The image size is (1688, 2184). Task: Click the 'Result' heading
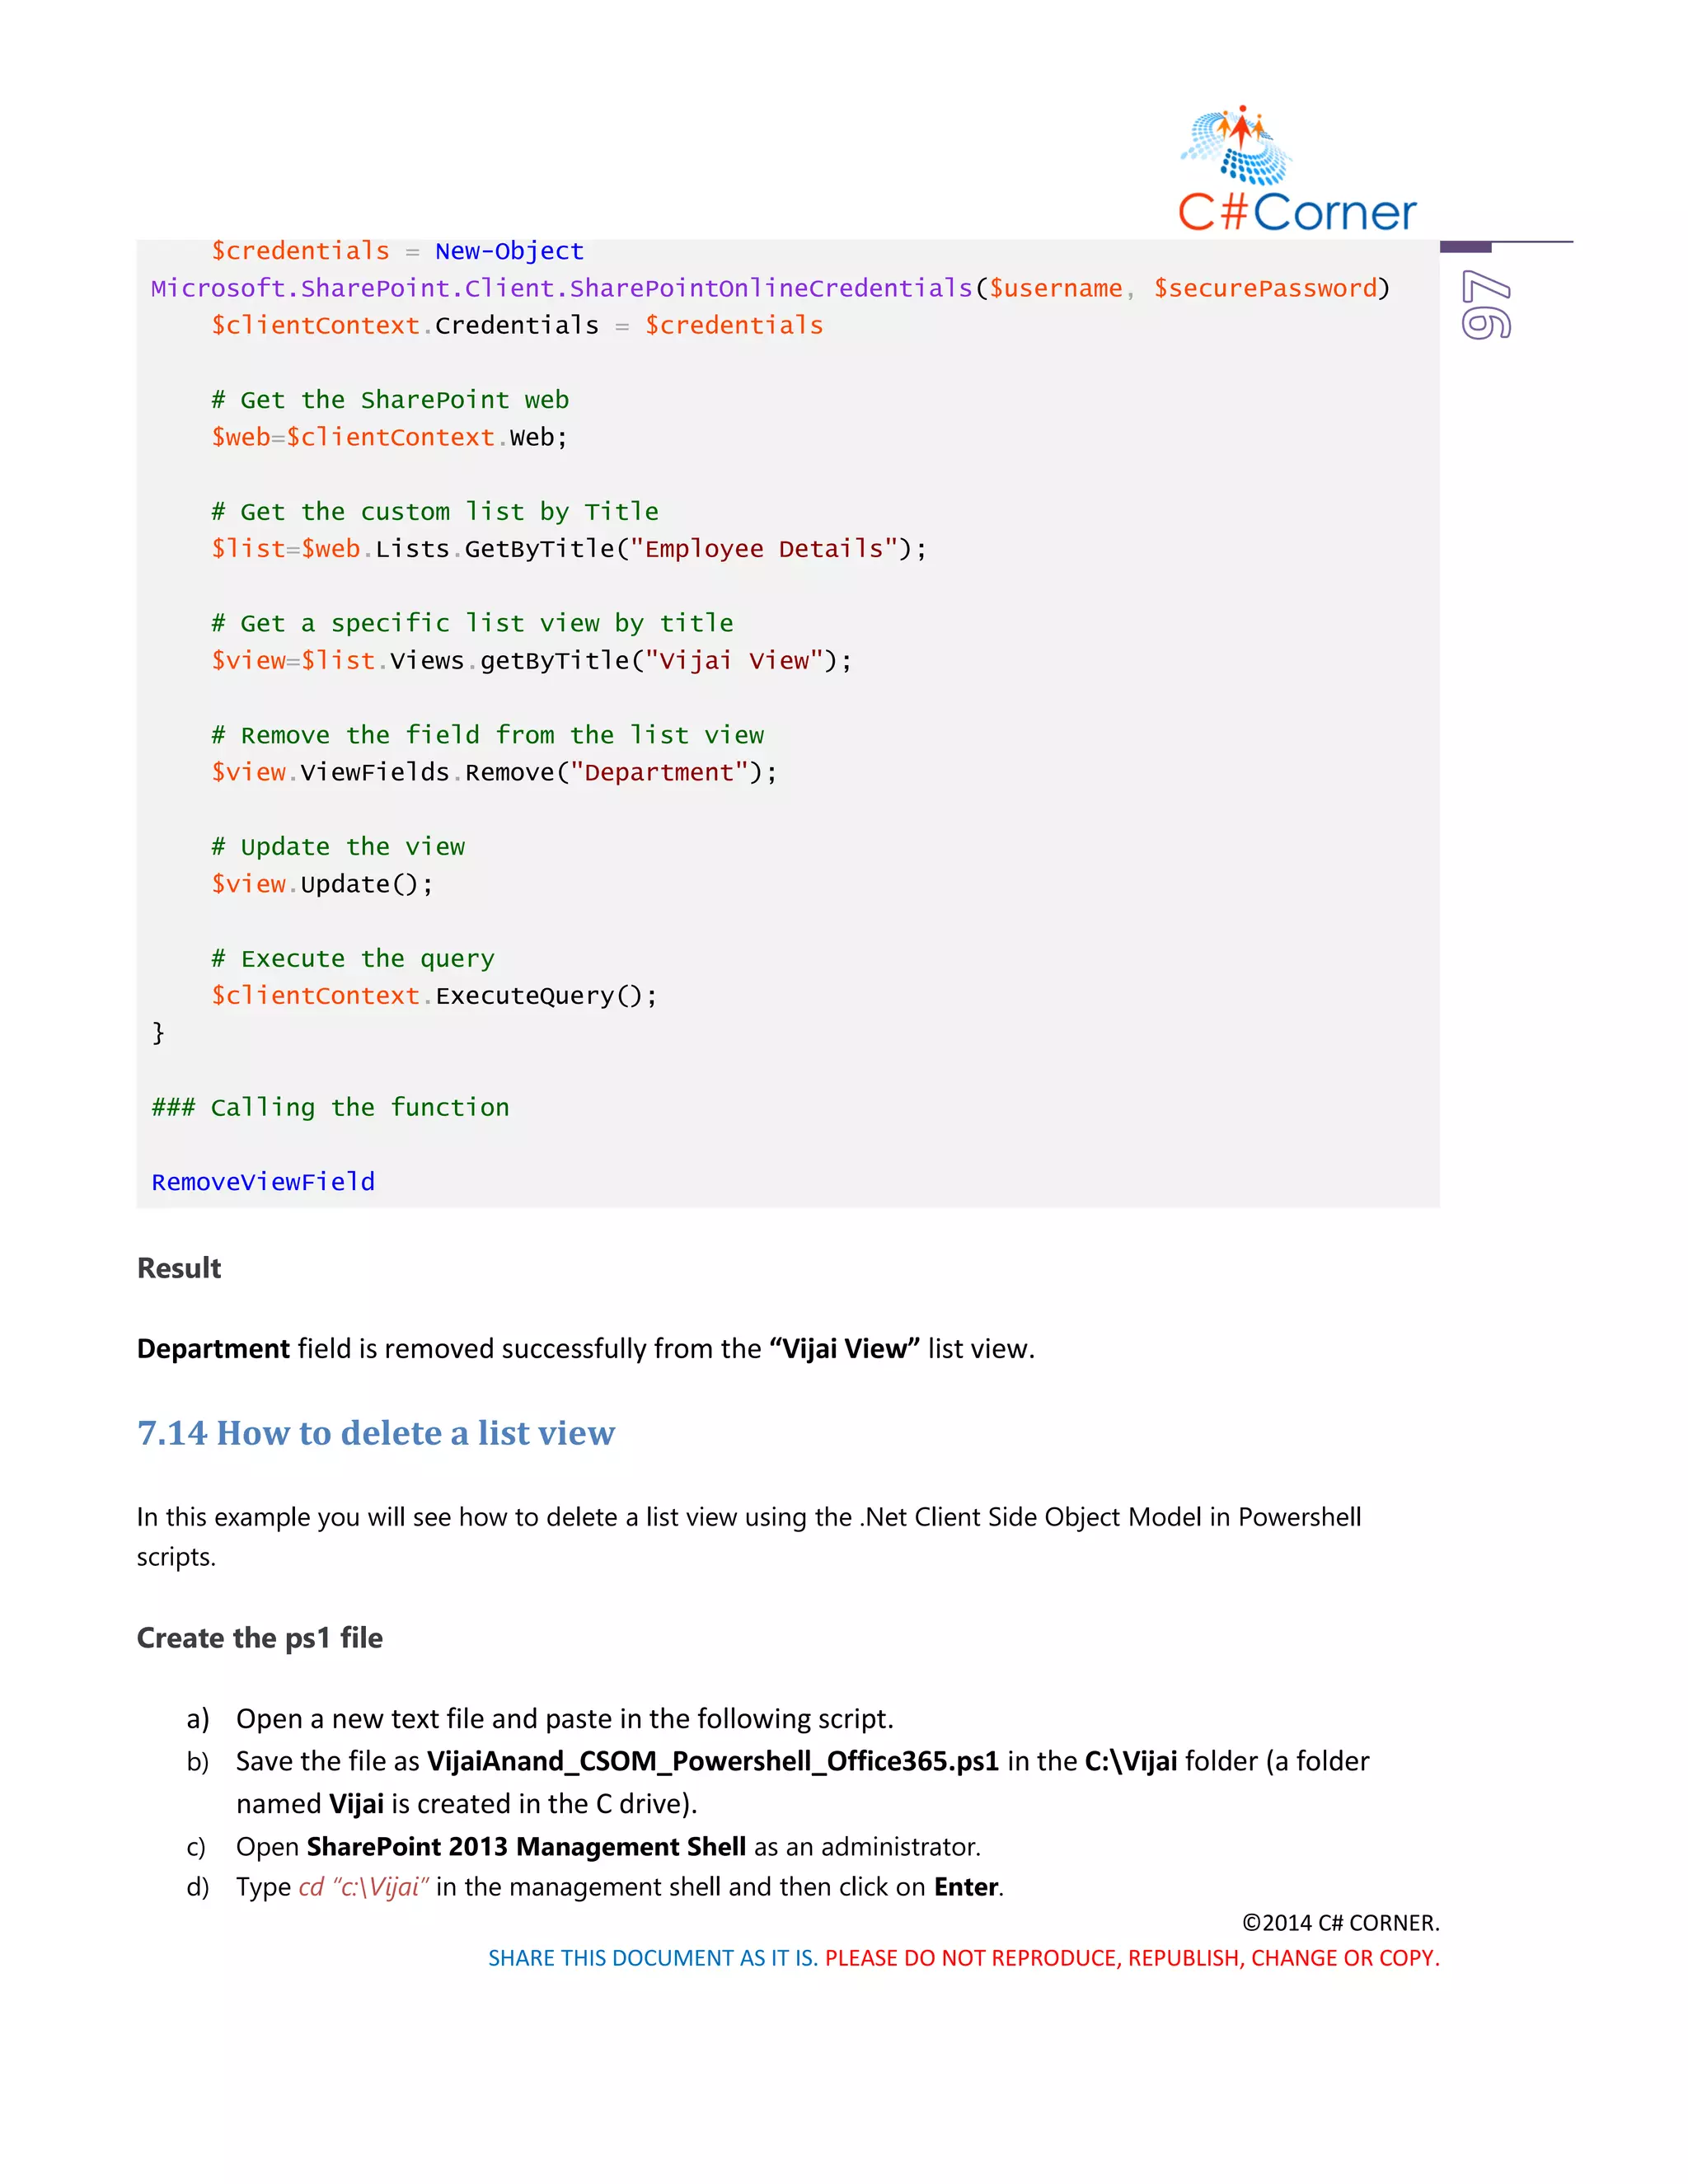179,1268
